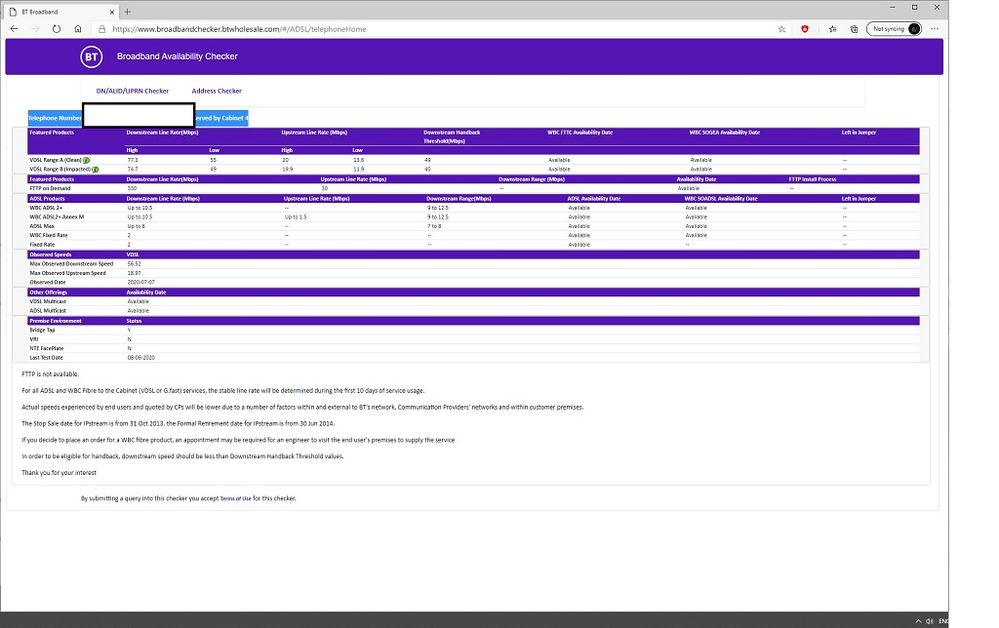The height and width of the screenshot is (628, 999).
Task: Open a new browser tab
Action: (x=127, y=11)
